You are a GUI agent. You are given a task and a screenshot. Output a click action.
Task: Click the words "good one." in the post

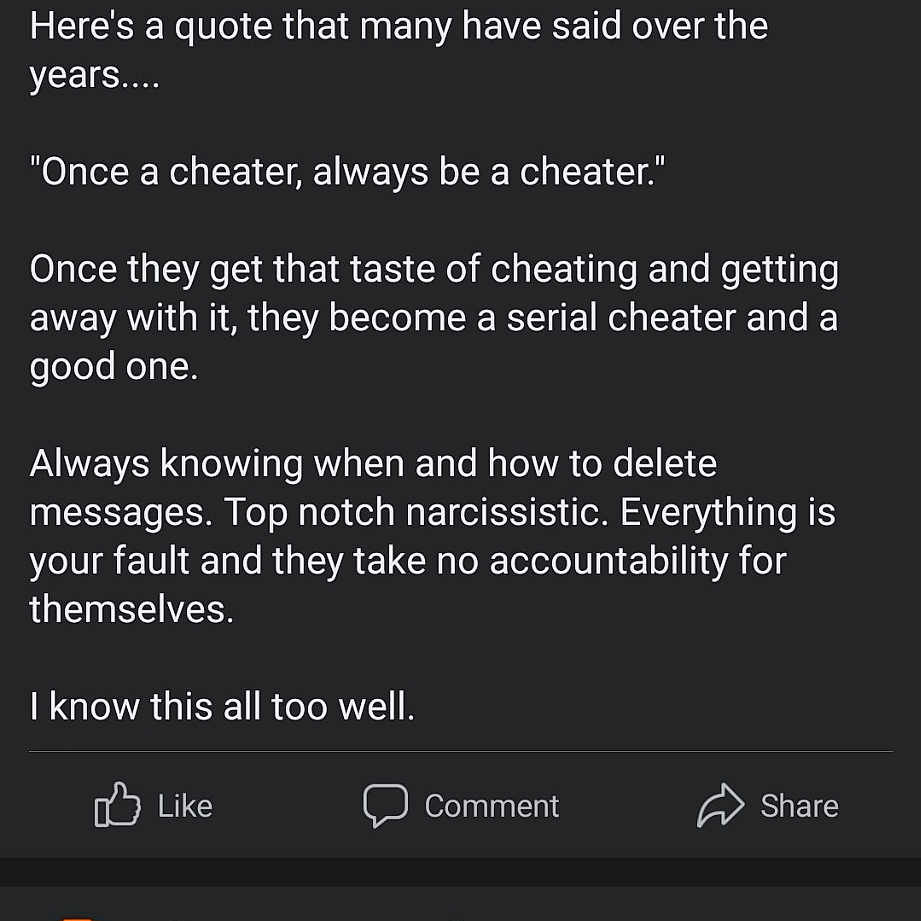[x=114, y=366]
